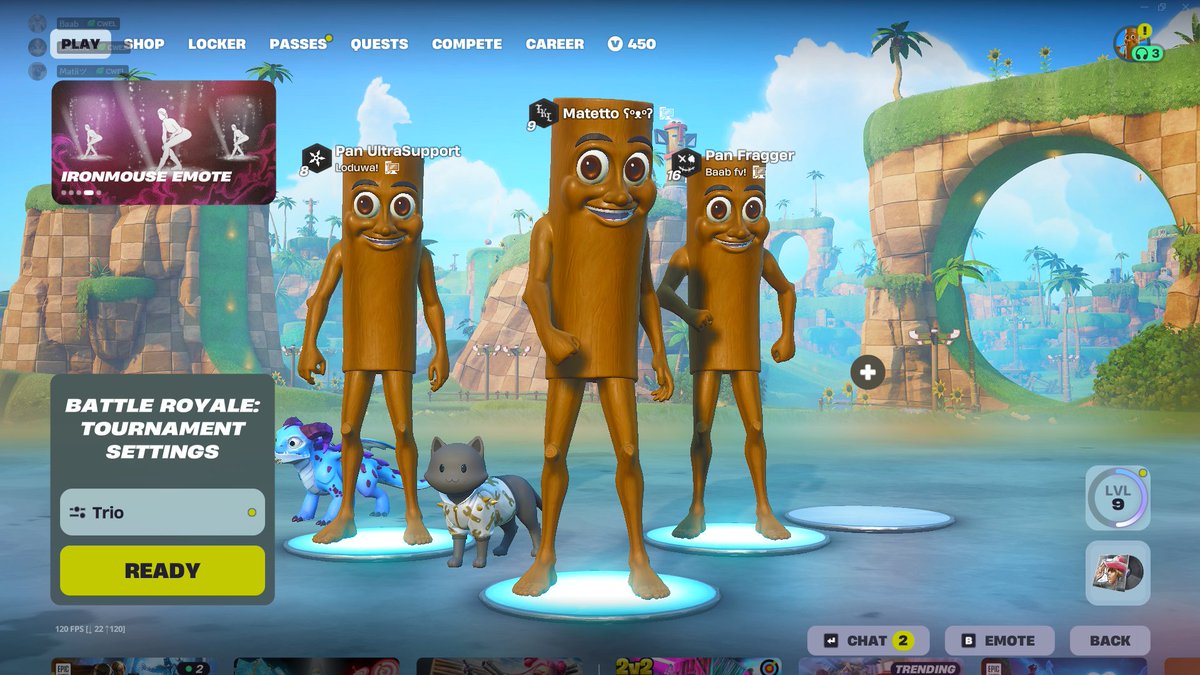Invite a player with the plus icon
This screenshot has width=1200, height=675.
(x=867, y=373)
